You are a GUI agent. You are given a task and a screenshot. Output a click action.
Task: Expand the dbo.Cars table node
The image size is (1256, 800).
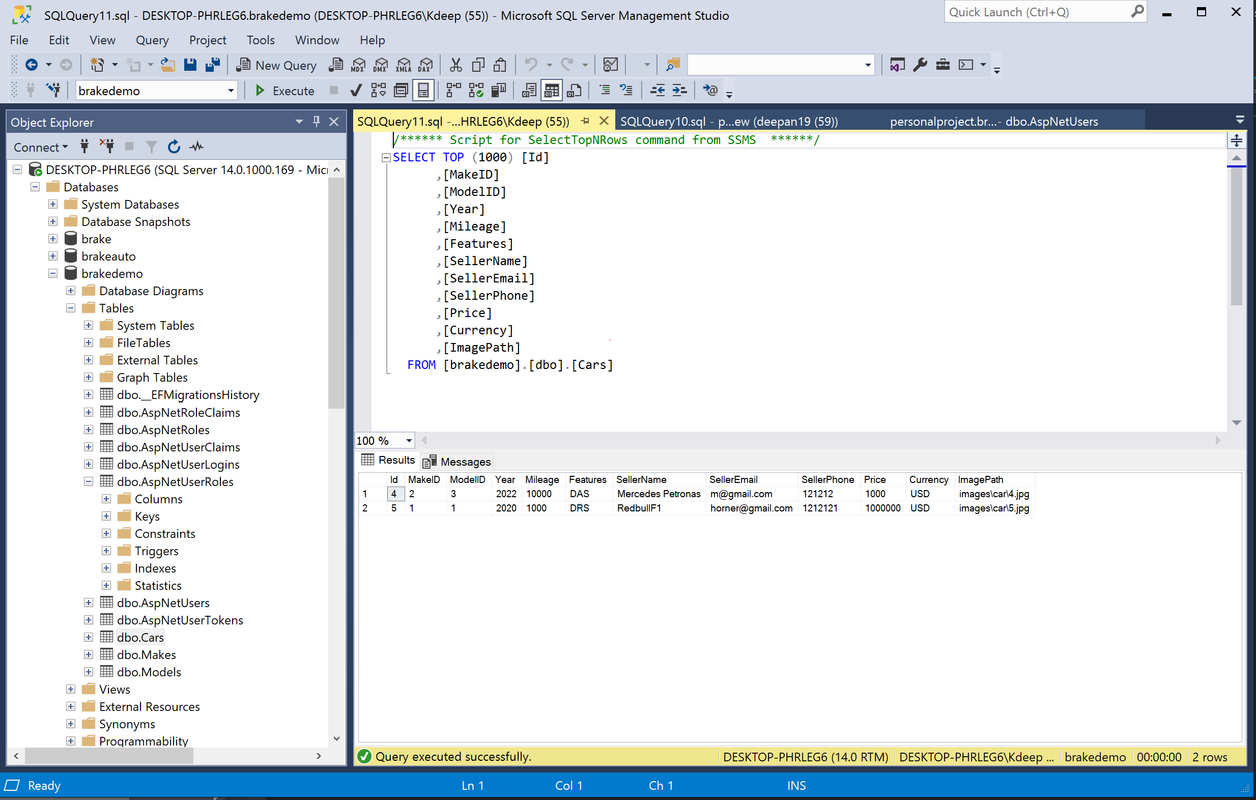(88, 637)
